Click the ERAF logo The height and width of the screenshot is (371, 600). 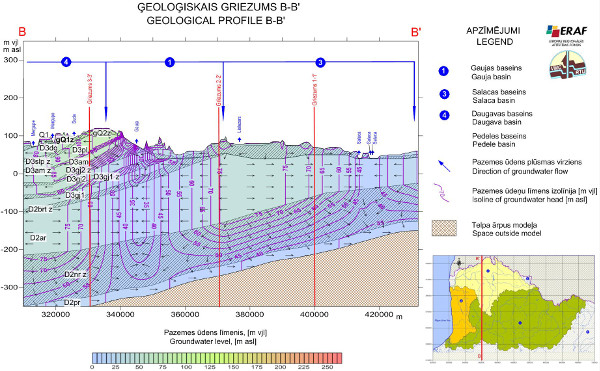[x=566, y=35]
